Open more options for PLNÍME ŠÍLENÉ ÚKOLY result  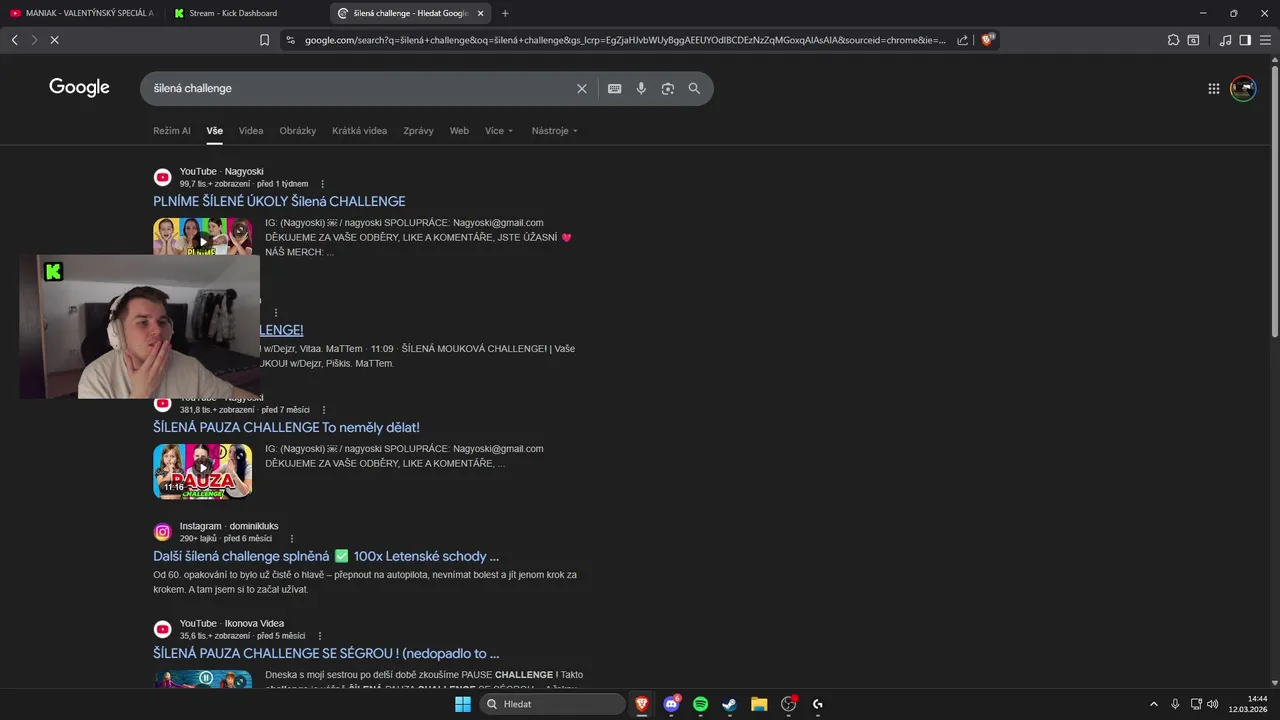tap(322, 184)
